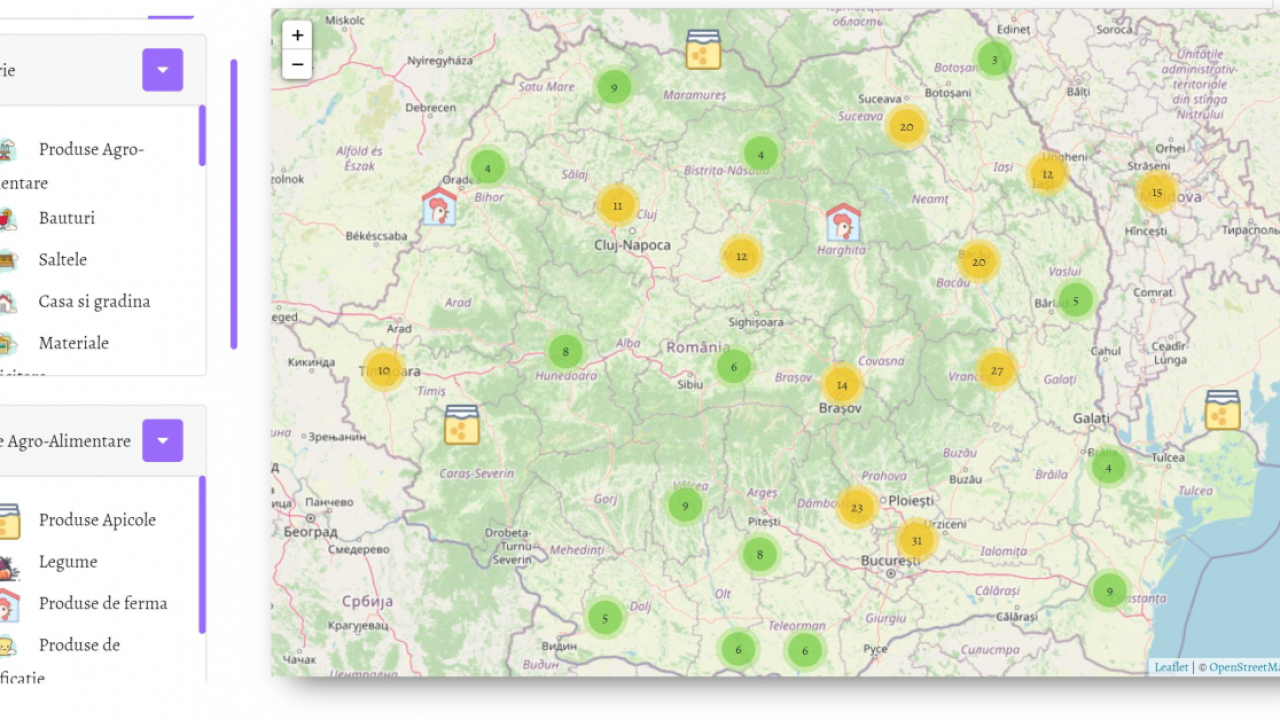Open the Leaflet attribution link

(1171, 667)
